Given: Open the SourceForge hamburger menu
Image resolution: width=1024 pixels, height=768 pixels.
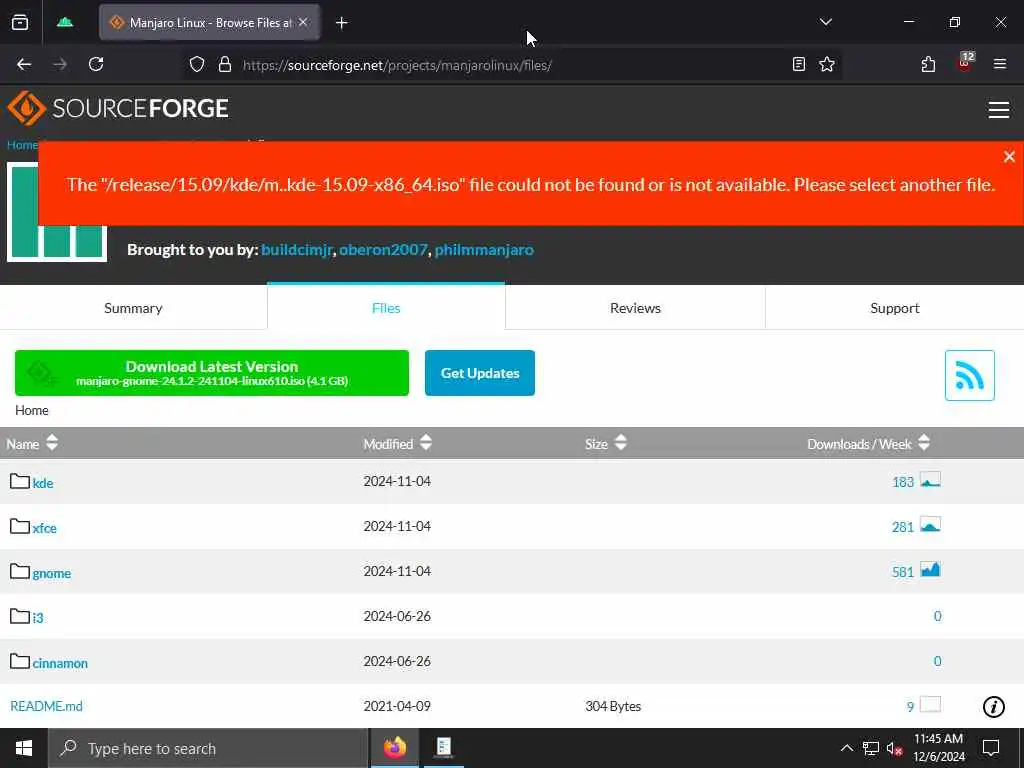Looking at the screenshot, I should 999,110.
